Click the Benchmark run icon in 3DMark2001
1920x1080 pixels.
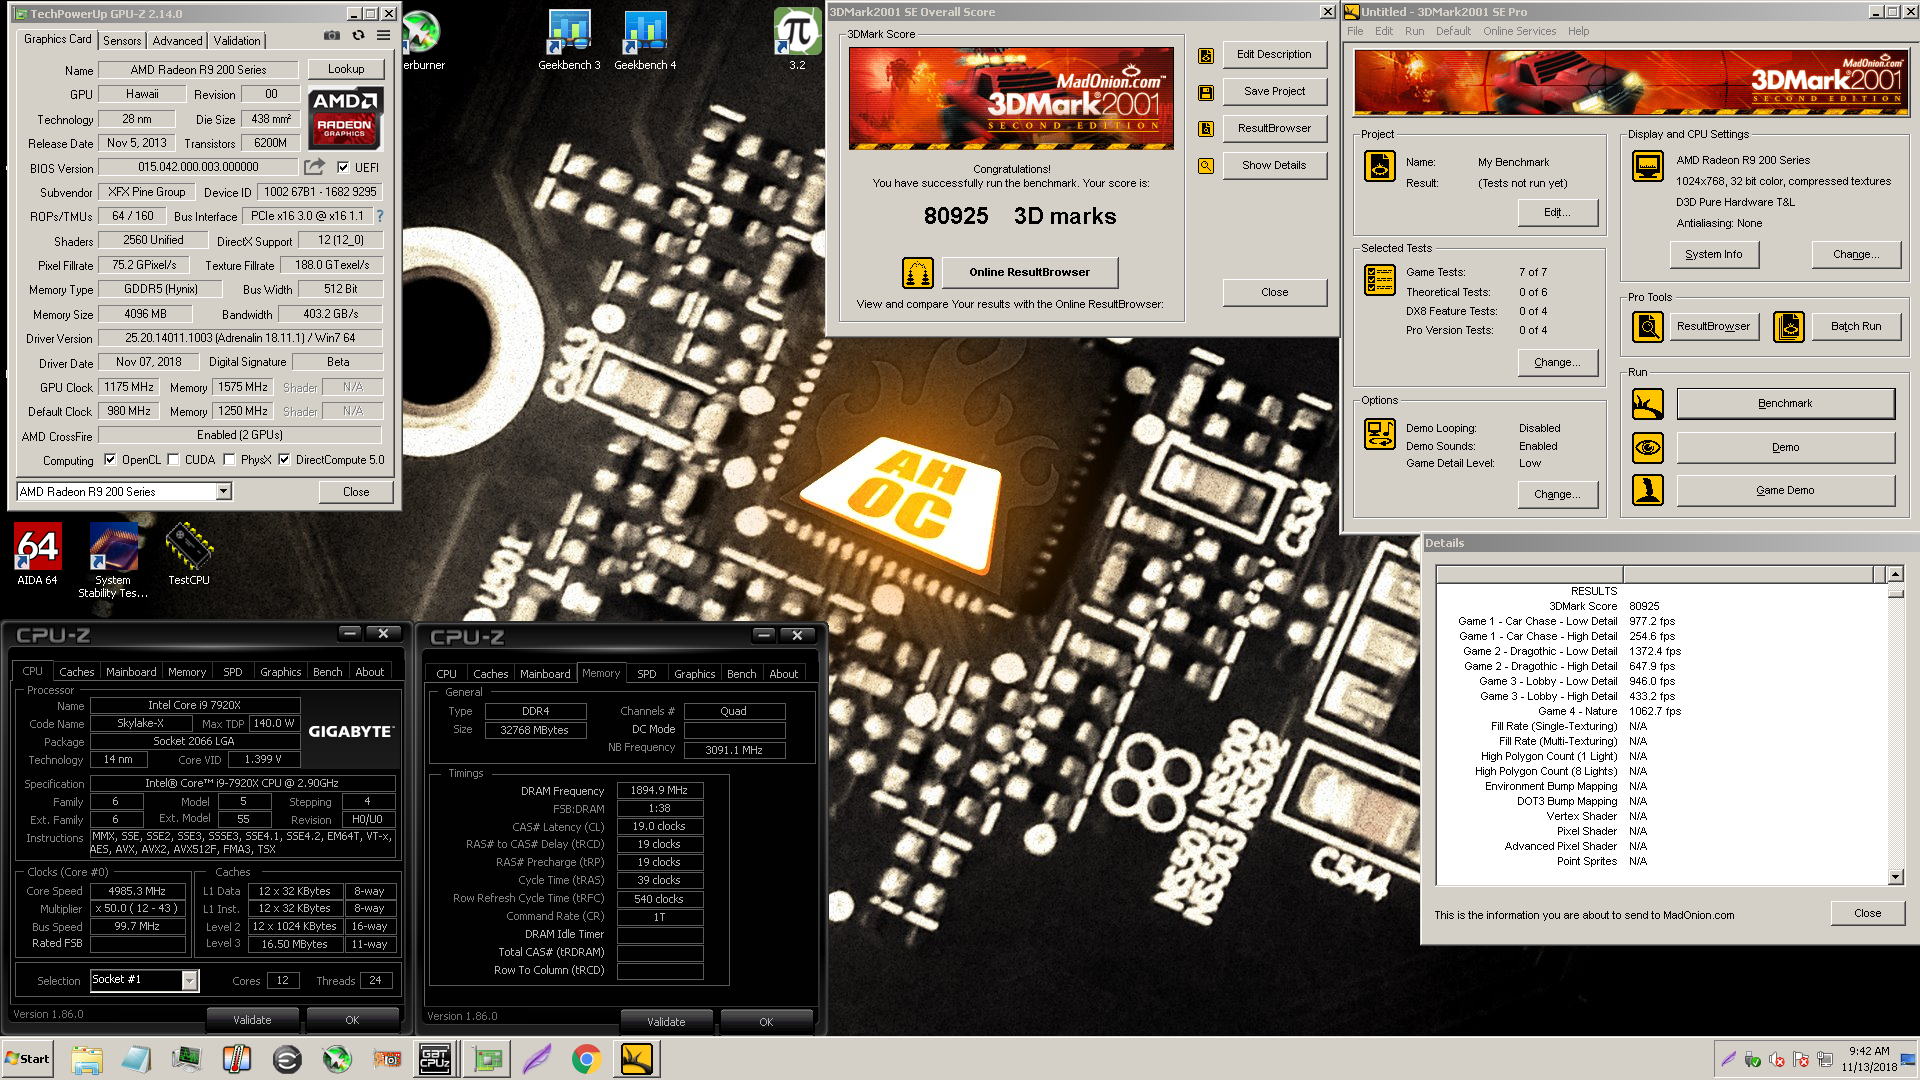[x=1648, y=404]
